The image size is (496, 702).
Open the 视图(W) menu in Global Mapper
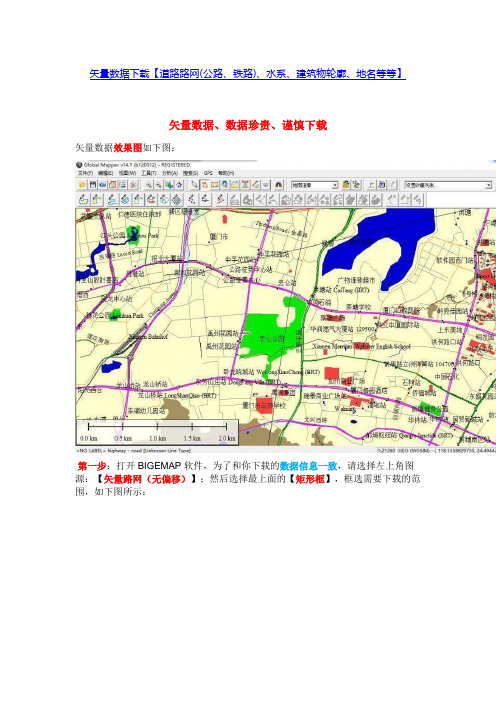(x=128, y=173)
